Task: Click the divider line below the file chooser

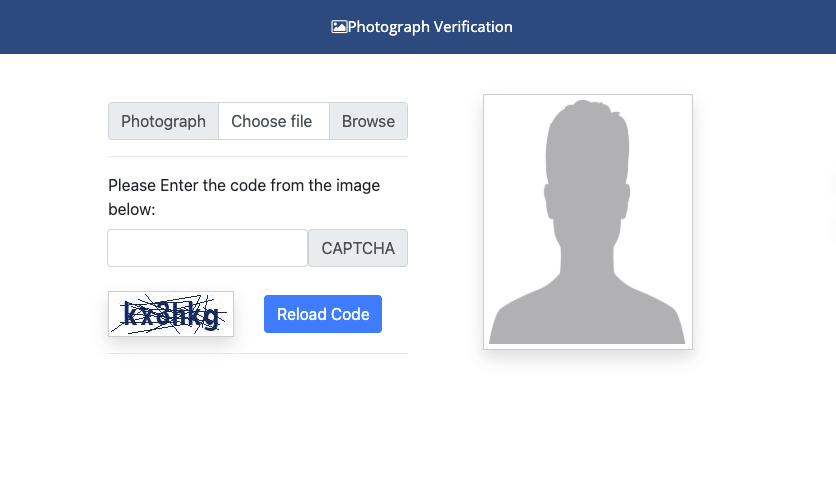Action: click(x=258, y=157)
